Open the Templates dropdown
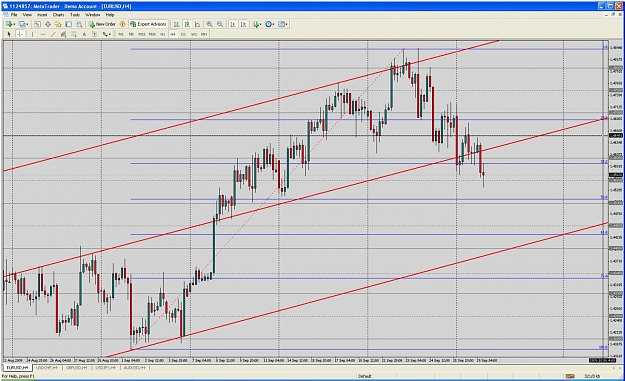The image size is (625, 381). [283, 24]
